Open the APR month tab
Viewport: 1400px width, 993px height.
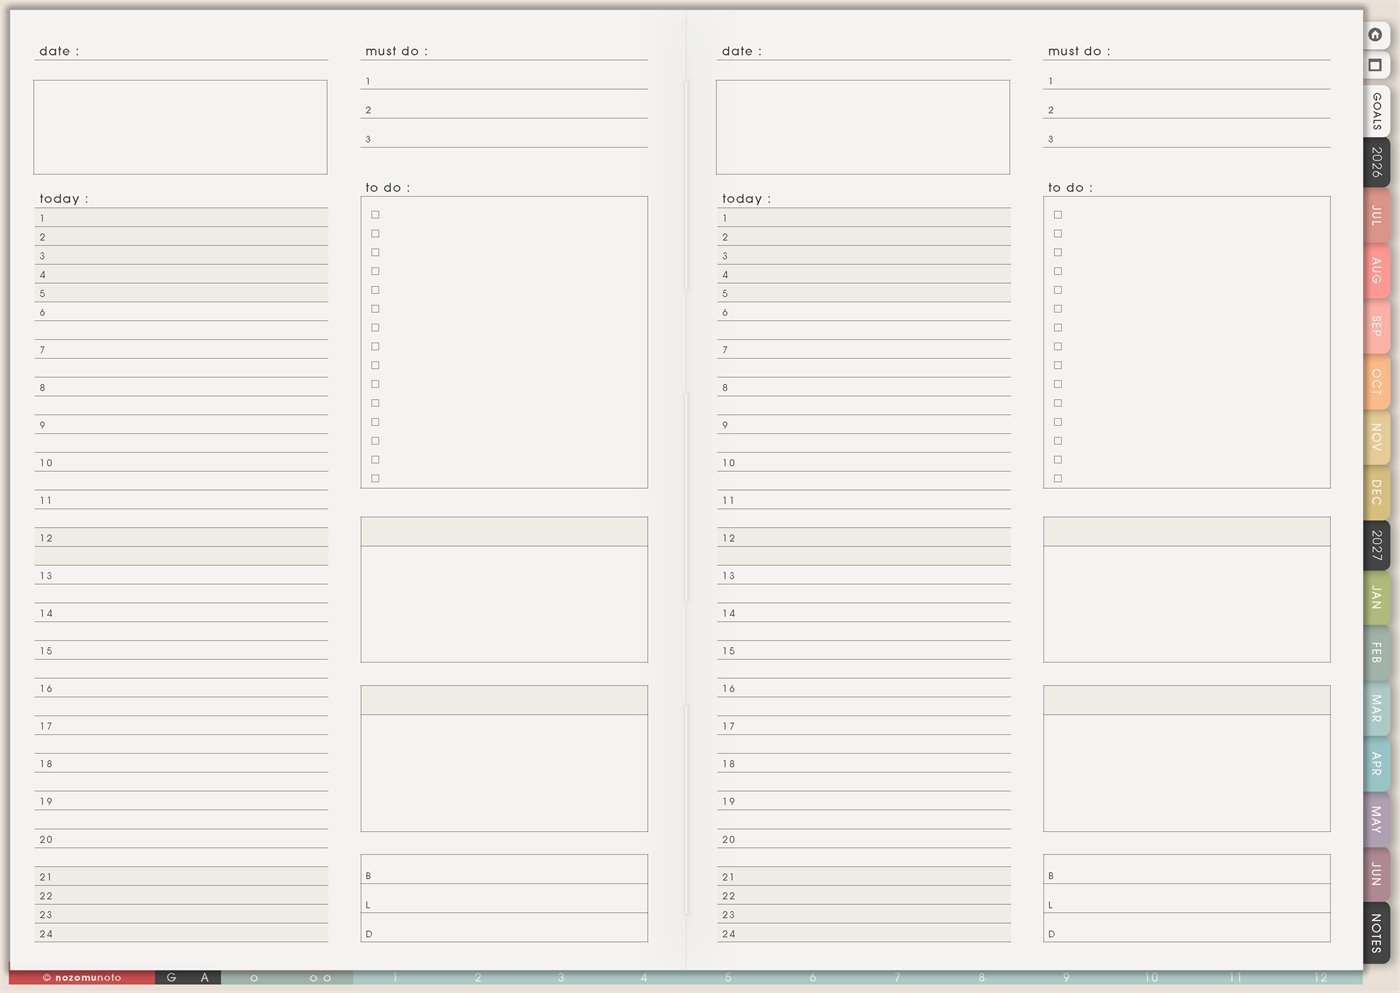1377,764
